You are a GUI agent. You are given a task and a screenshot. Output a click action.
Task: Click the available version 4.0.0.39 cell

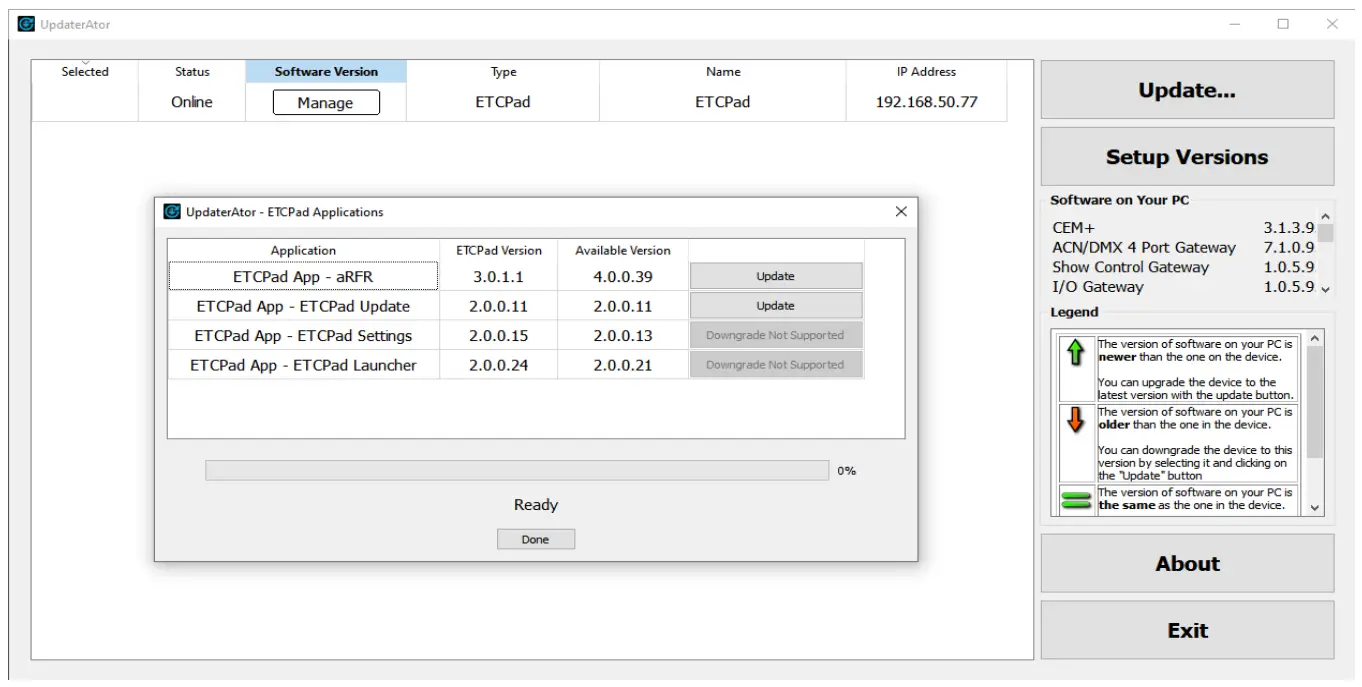[623, 276]
